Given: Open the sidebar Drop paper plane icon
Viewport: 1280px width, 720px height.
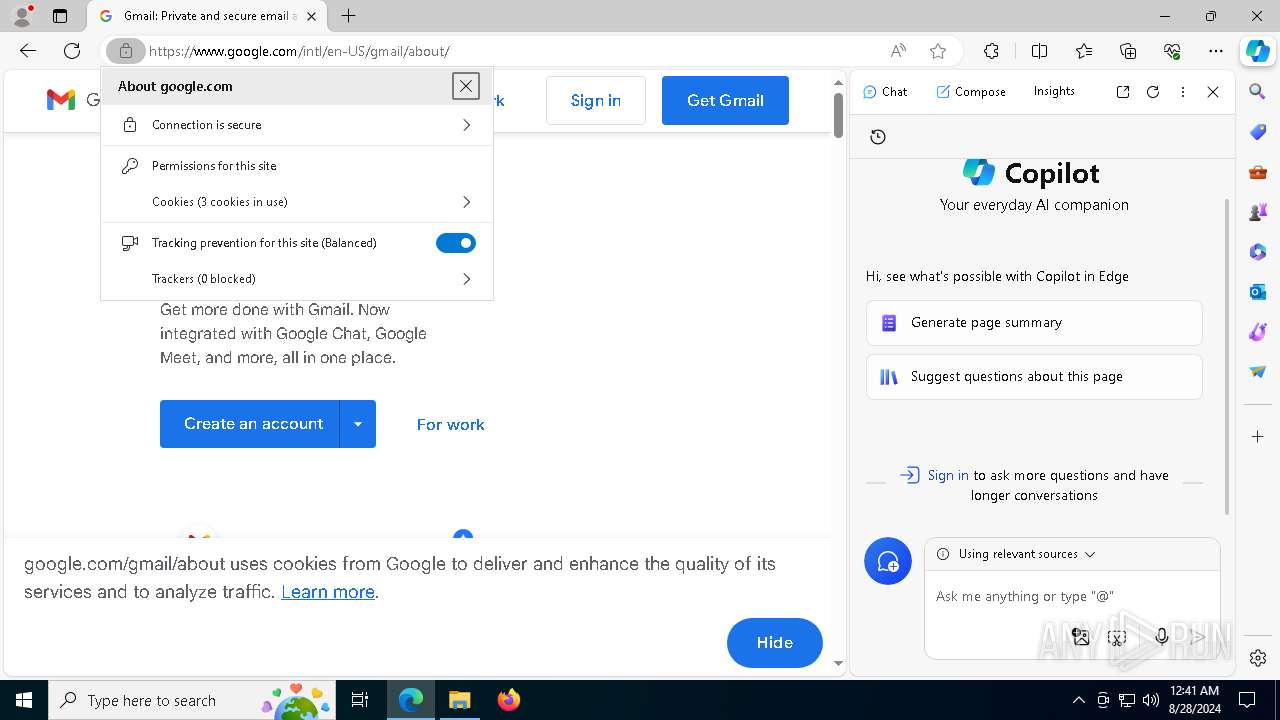Looking at the screenshot, I should [1258, 372].
